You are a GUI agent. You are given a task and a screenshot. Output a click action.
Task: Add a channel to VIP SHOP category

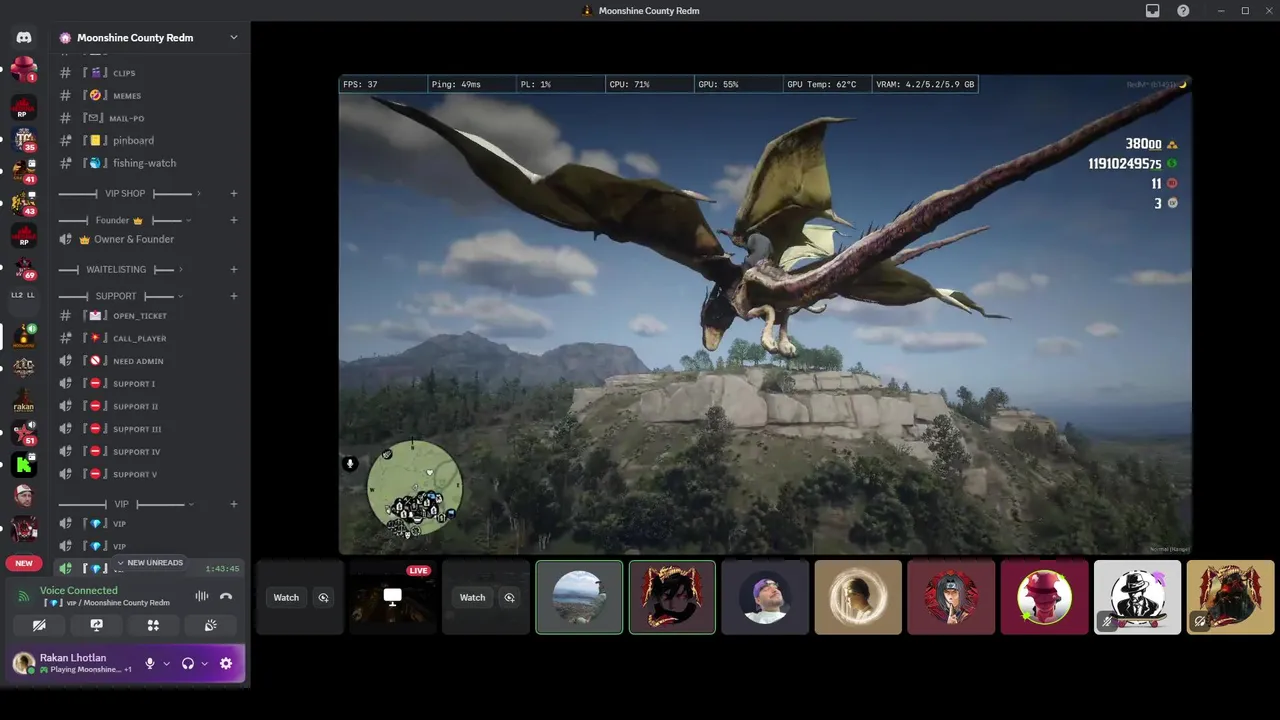(x=234, y=193)
